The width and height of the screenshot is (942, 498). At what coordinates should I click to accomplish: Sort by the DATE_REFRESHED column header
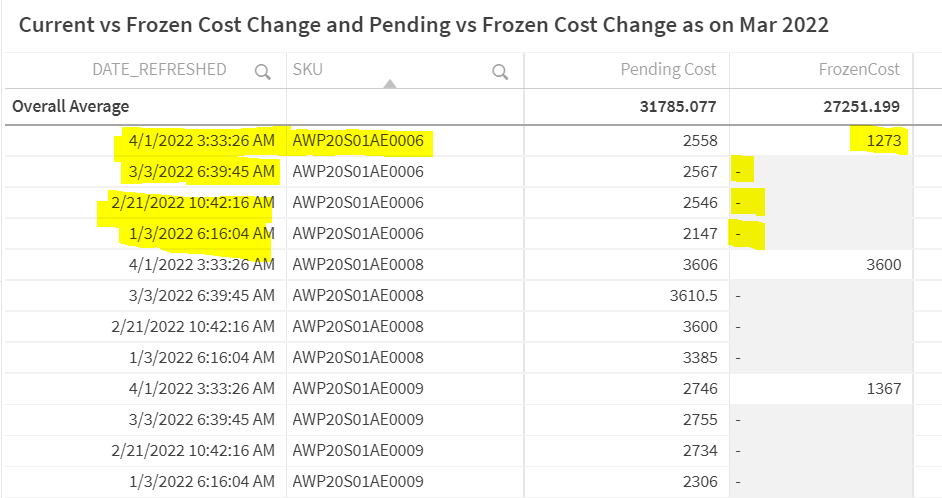tap(159, 70)
